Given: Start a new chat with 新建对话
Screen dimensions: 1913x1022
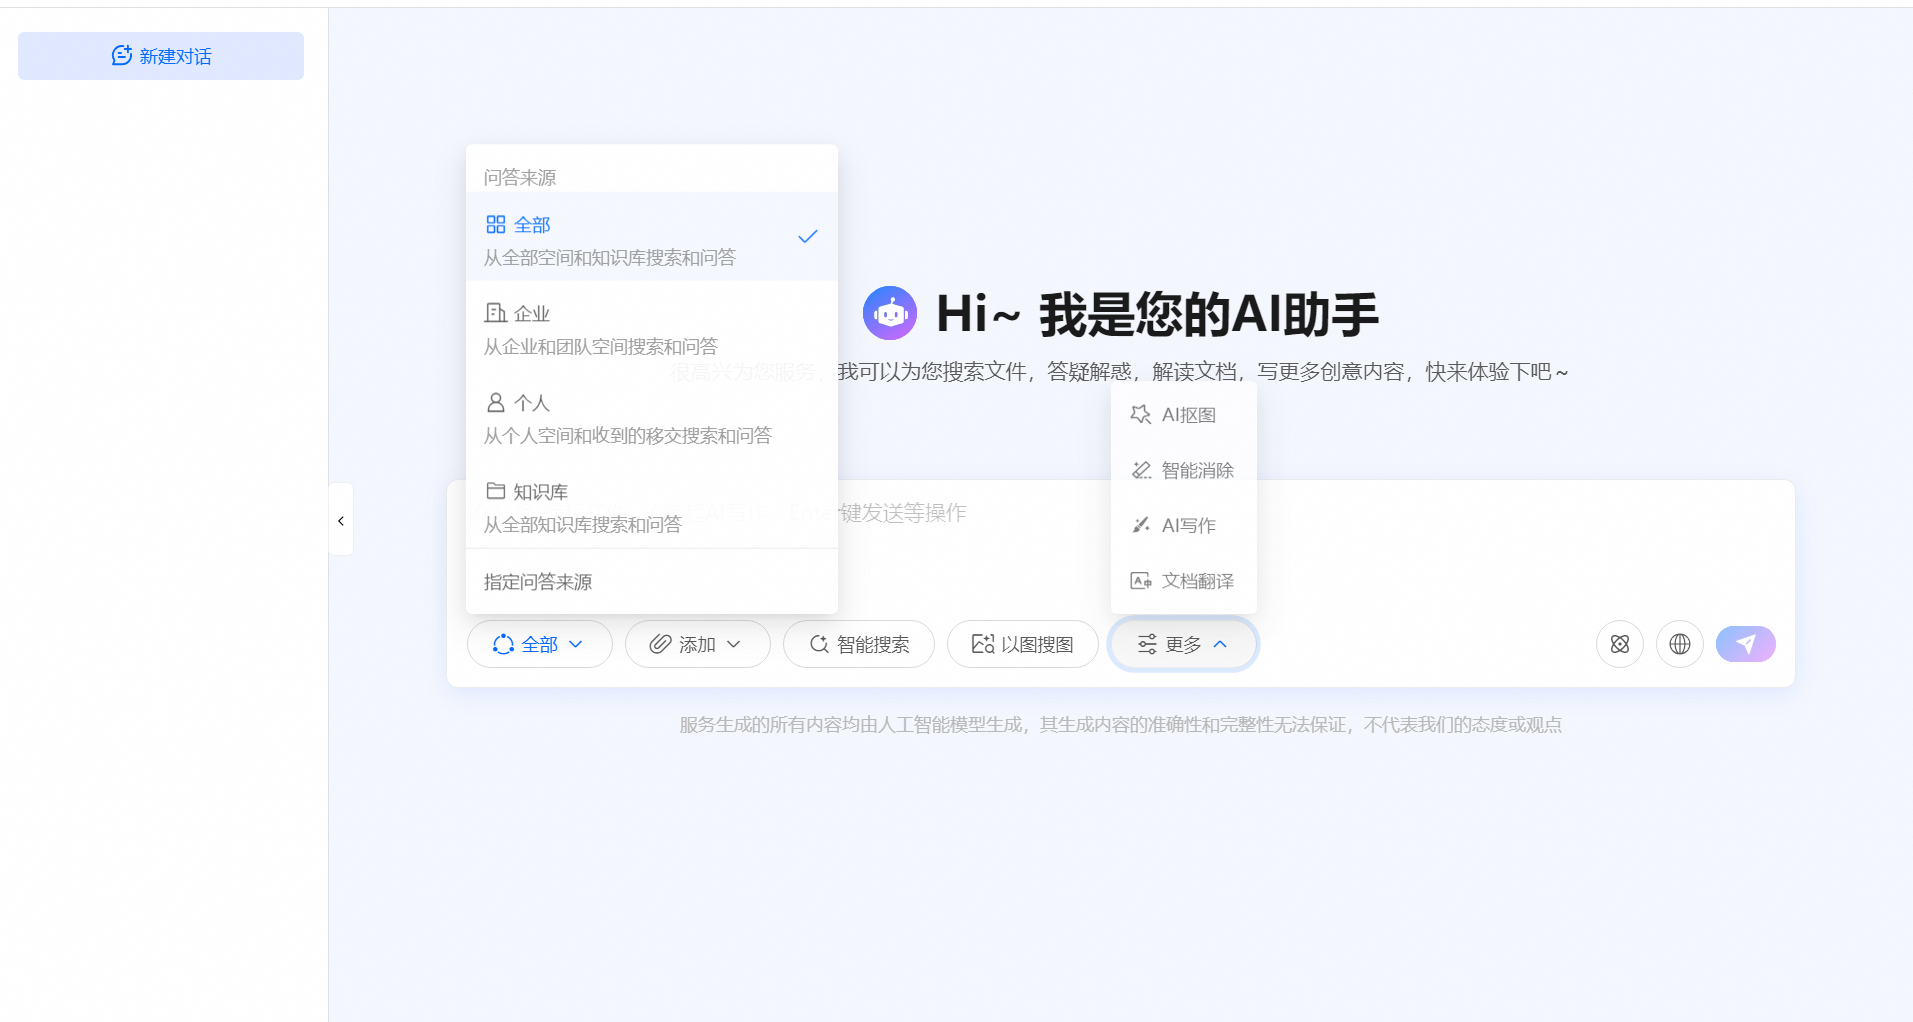Looking at the screenshot, I should (161, 56).
